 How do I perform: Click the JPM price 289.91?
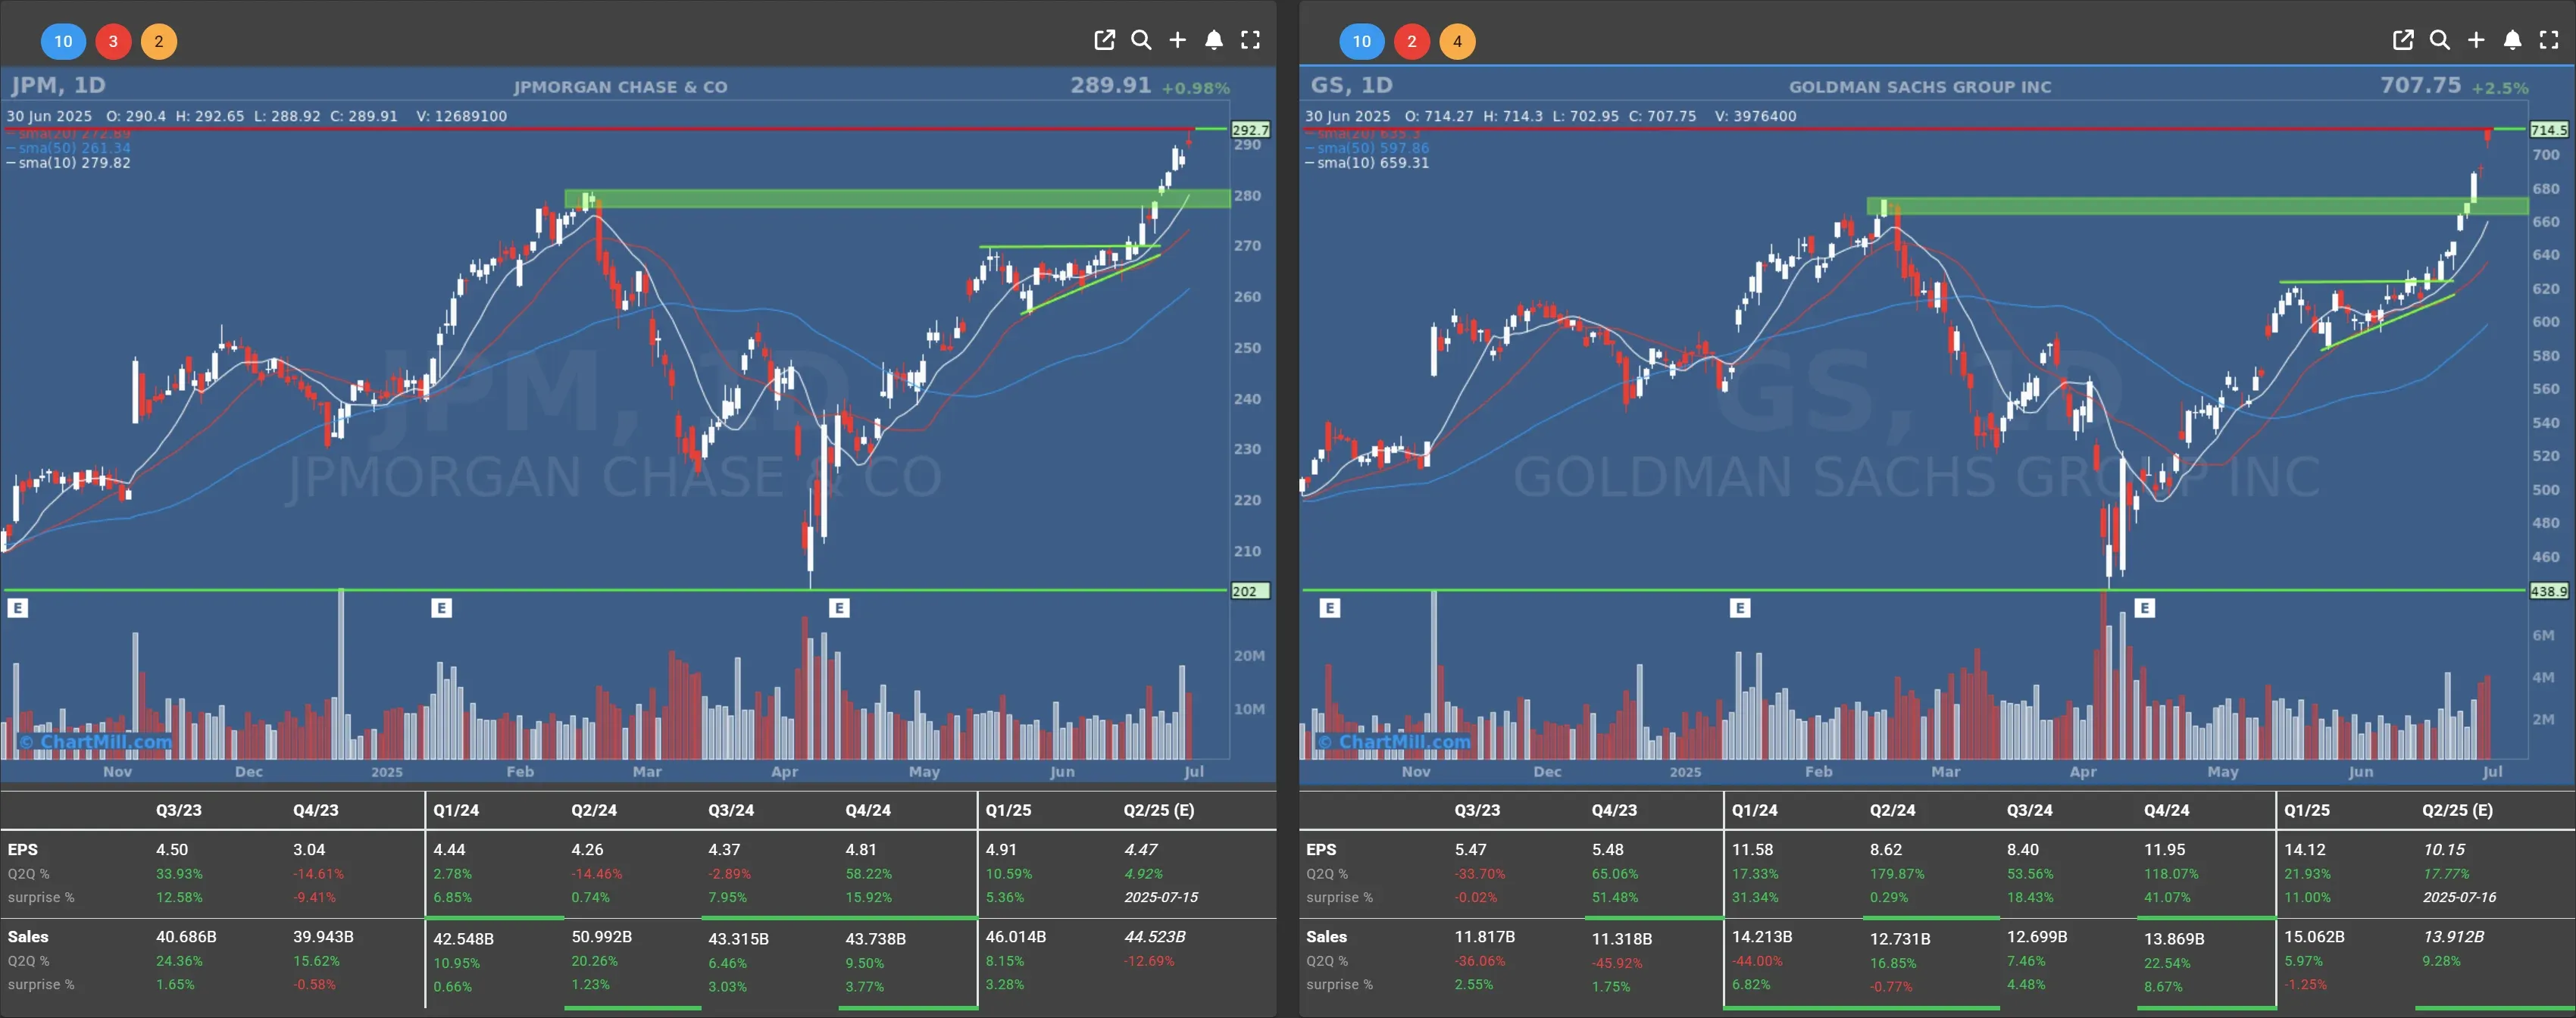tap(1110, 85)
